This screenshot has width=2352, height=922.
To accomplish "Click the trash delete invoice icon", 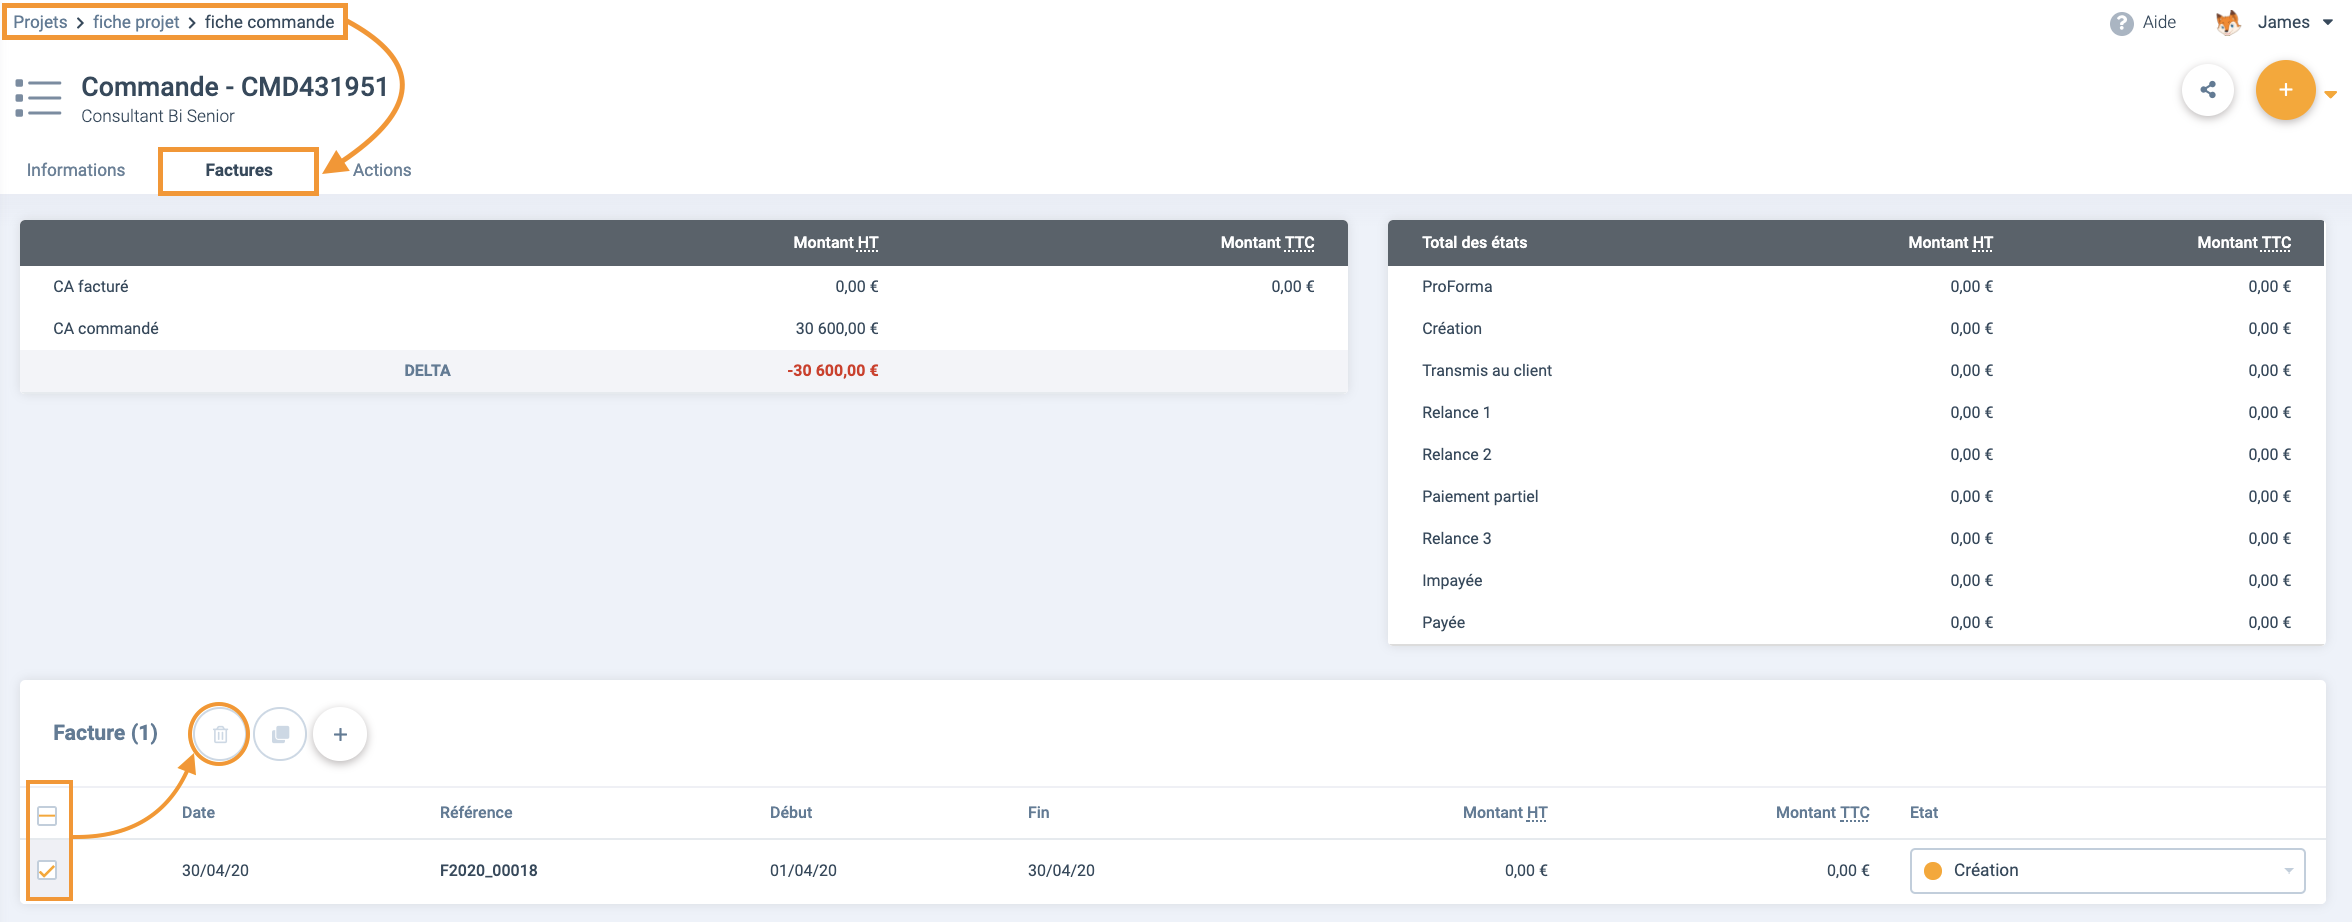I will click(x=220, y=735).
